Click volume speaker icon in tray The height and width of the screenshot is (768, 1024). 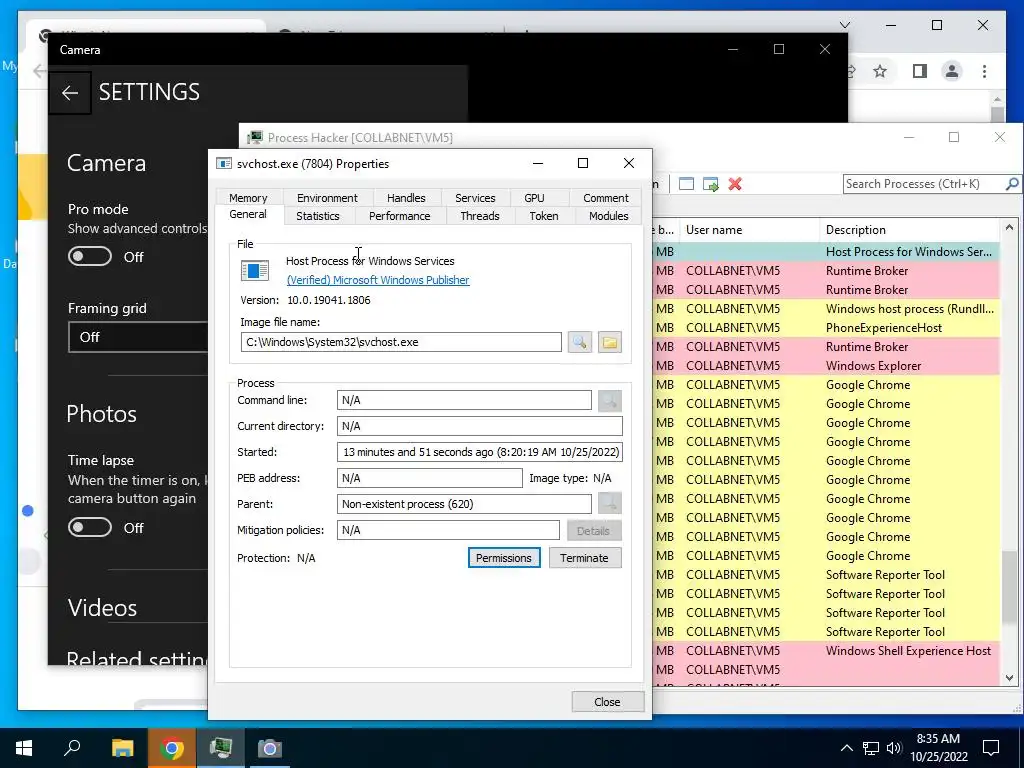[x=894, y=748]
